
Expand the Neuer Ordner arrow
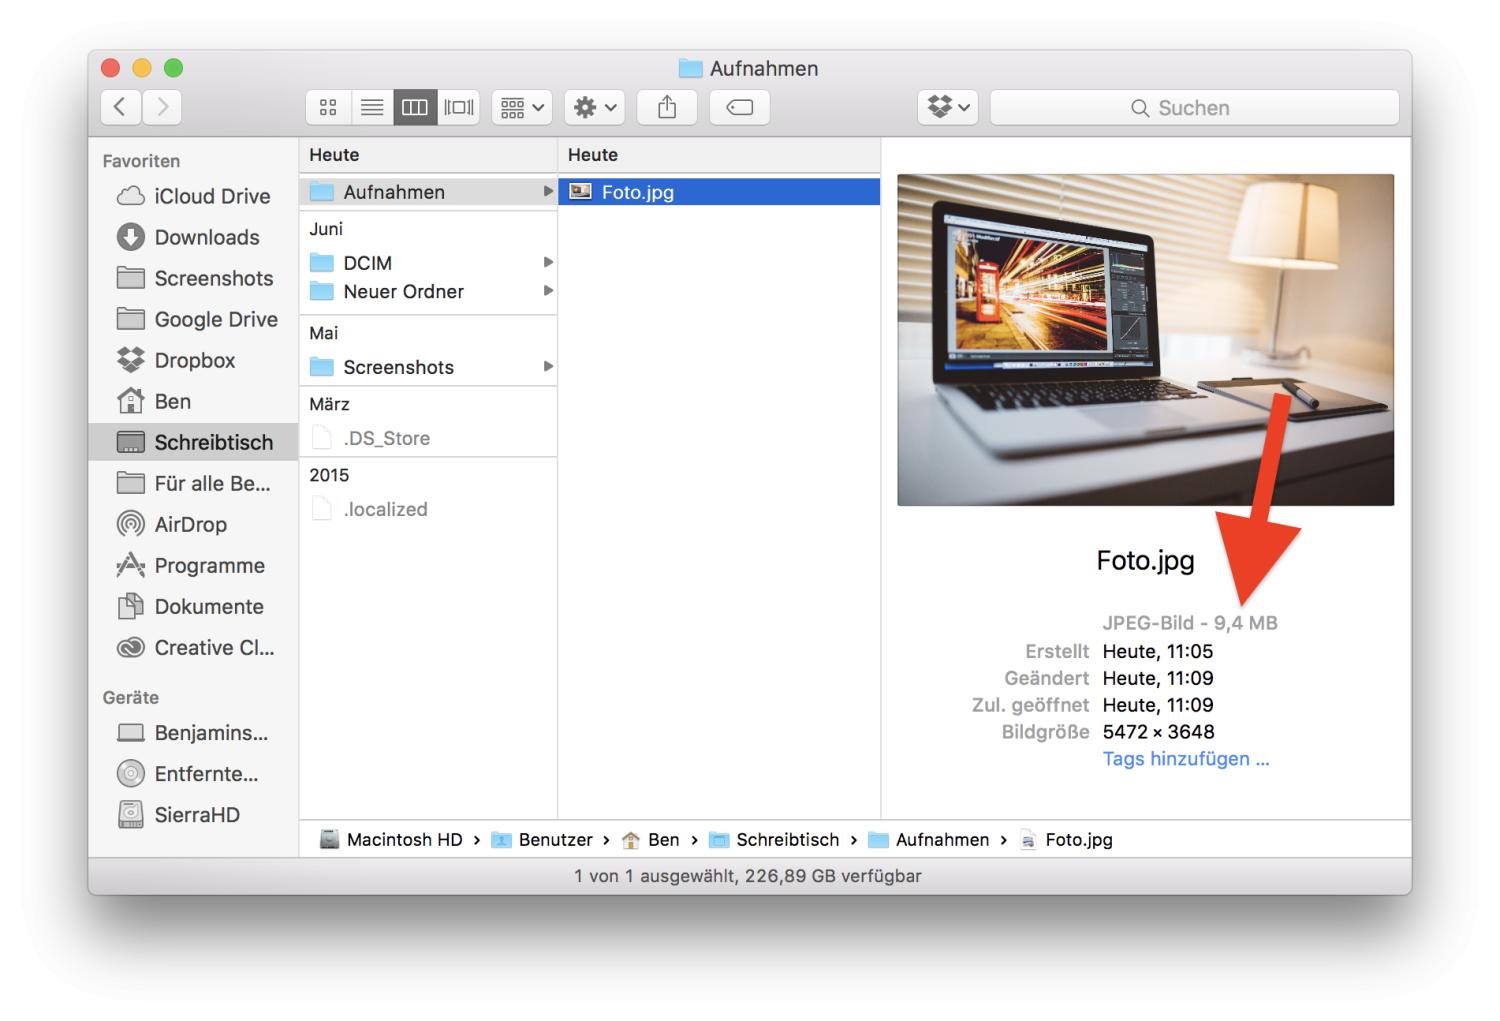point(548,291)
